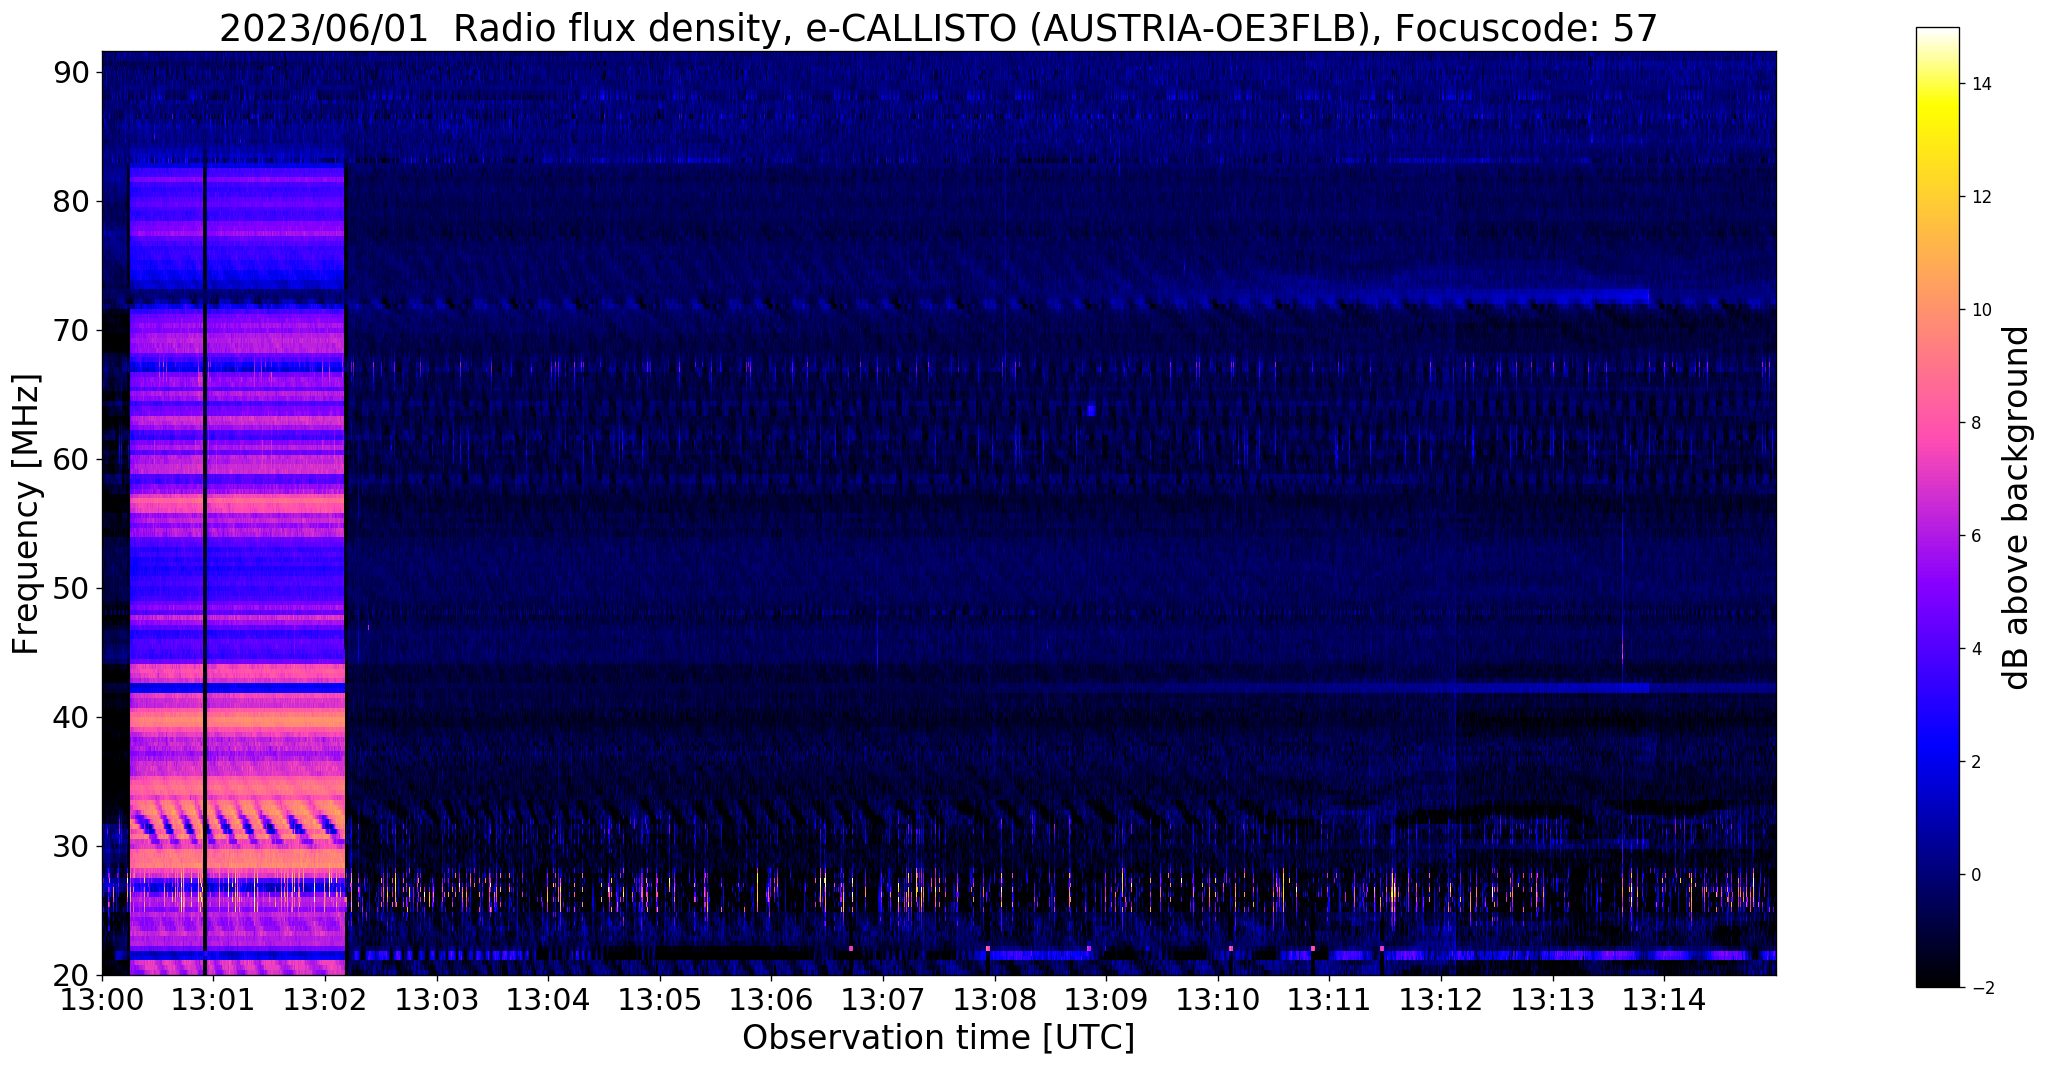This screenshot has width=2047, height=1067.
Task: Click the colorbar tick value 6
Action: click(1974, 536)
